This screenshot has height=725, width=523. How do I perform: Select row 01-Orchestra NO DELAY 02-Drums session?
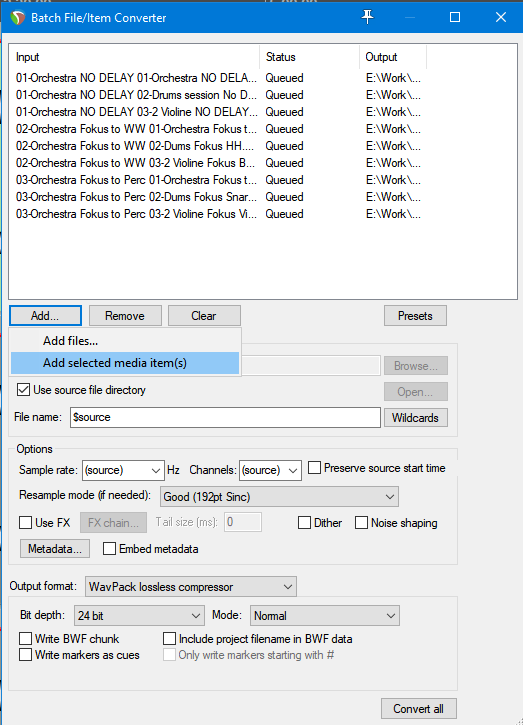(x=218, y=95)
